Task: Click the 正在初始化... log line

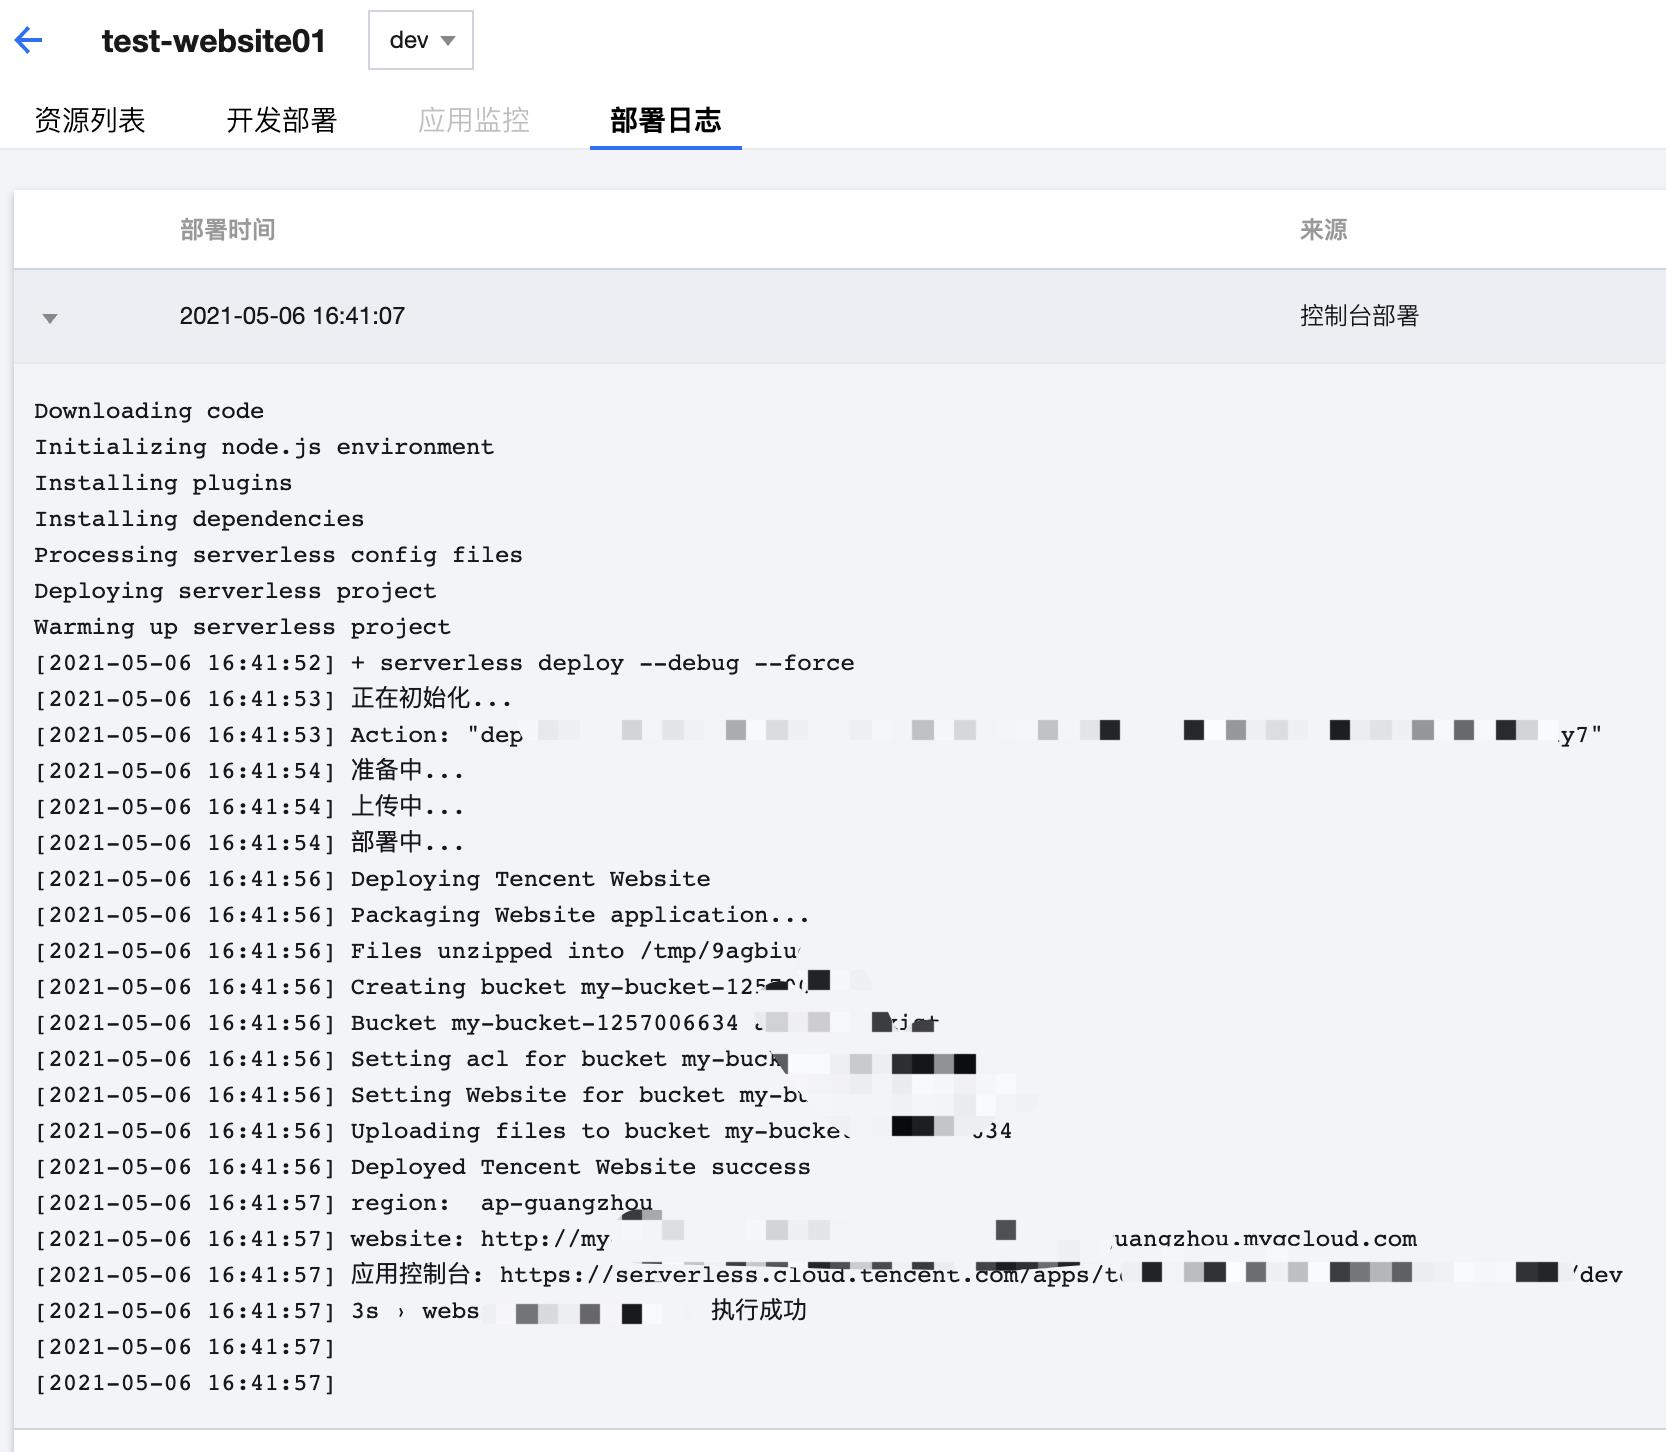Action: (x=273, y=698)
